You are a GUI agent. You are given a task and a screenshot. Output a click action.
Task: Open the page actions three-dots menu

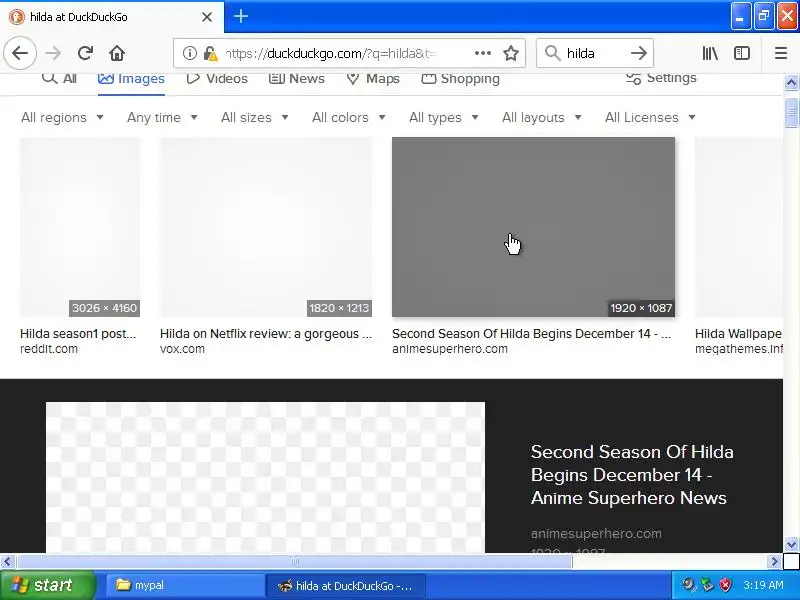pos(483,53)
